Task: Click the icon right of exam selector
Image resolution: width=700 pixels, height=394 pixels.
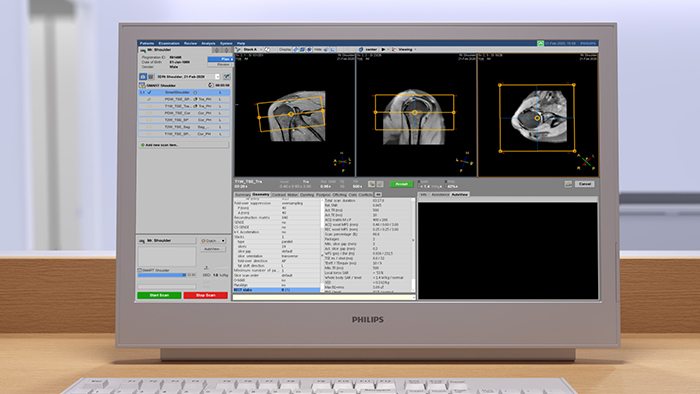Action: [x=227, y=77]
